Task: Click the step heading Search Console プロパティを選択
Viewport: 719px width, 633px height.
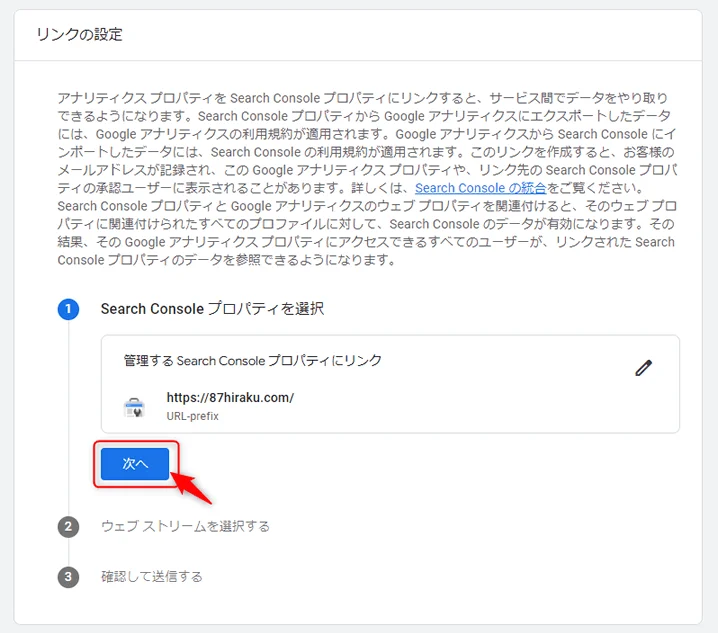Action: [212, 309]
